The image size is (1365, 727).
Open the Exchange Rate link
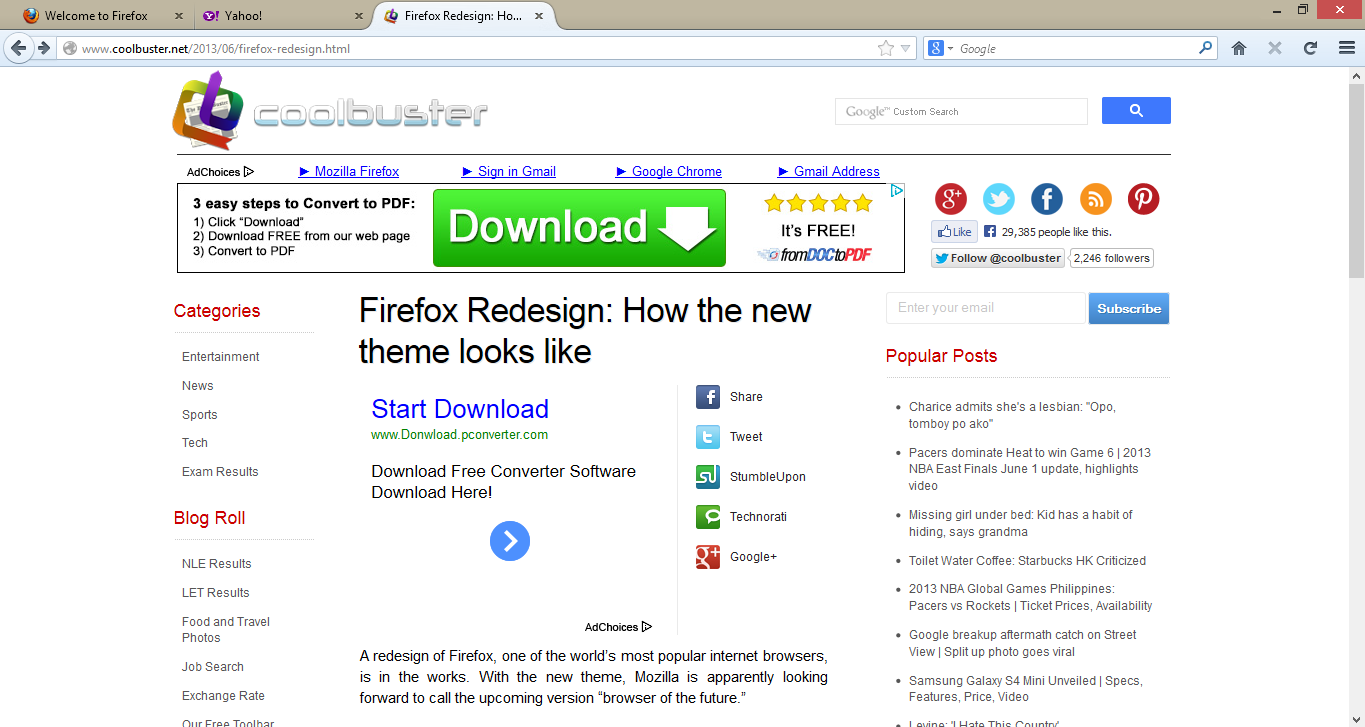pyautogui.click(x=223, y=696)
